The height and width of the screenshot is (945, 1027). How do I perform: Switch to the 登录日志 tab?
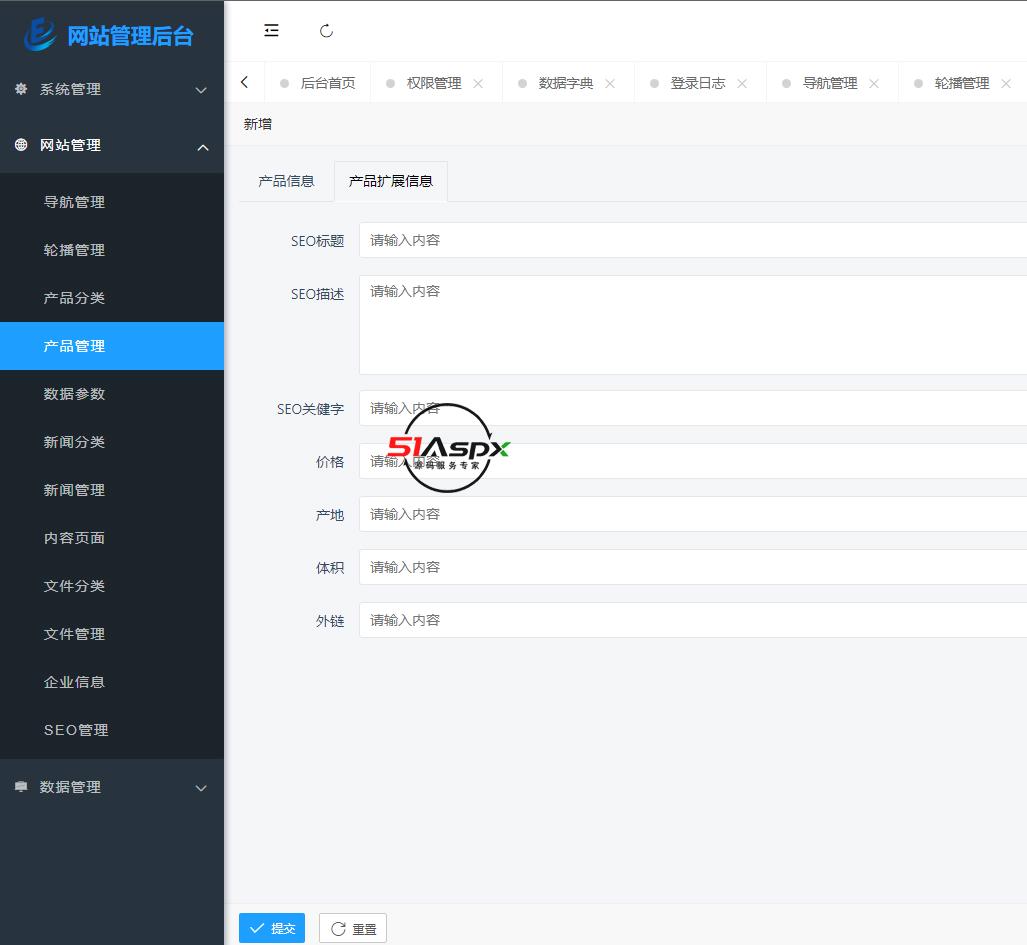[x=698, y=83]
